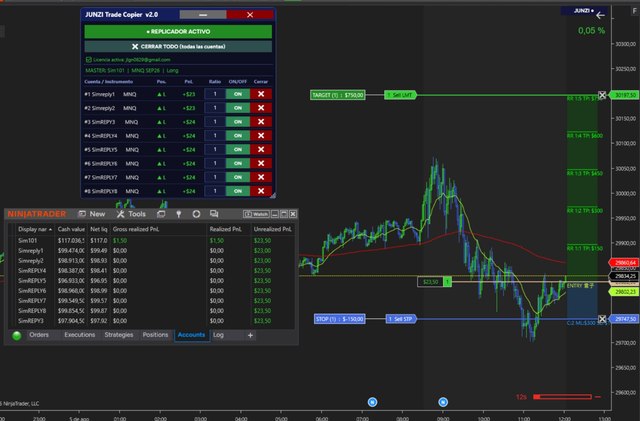Click the STOP (1) $-150,00 label

click(x=340, y=319)
